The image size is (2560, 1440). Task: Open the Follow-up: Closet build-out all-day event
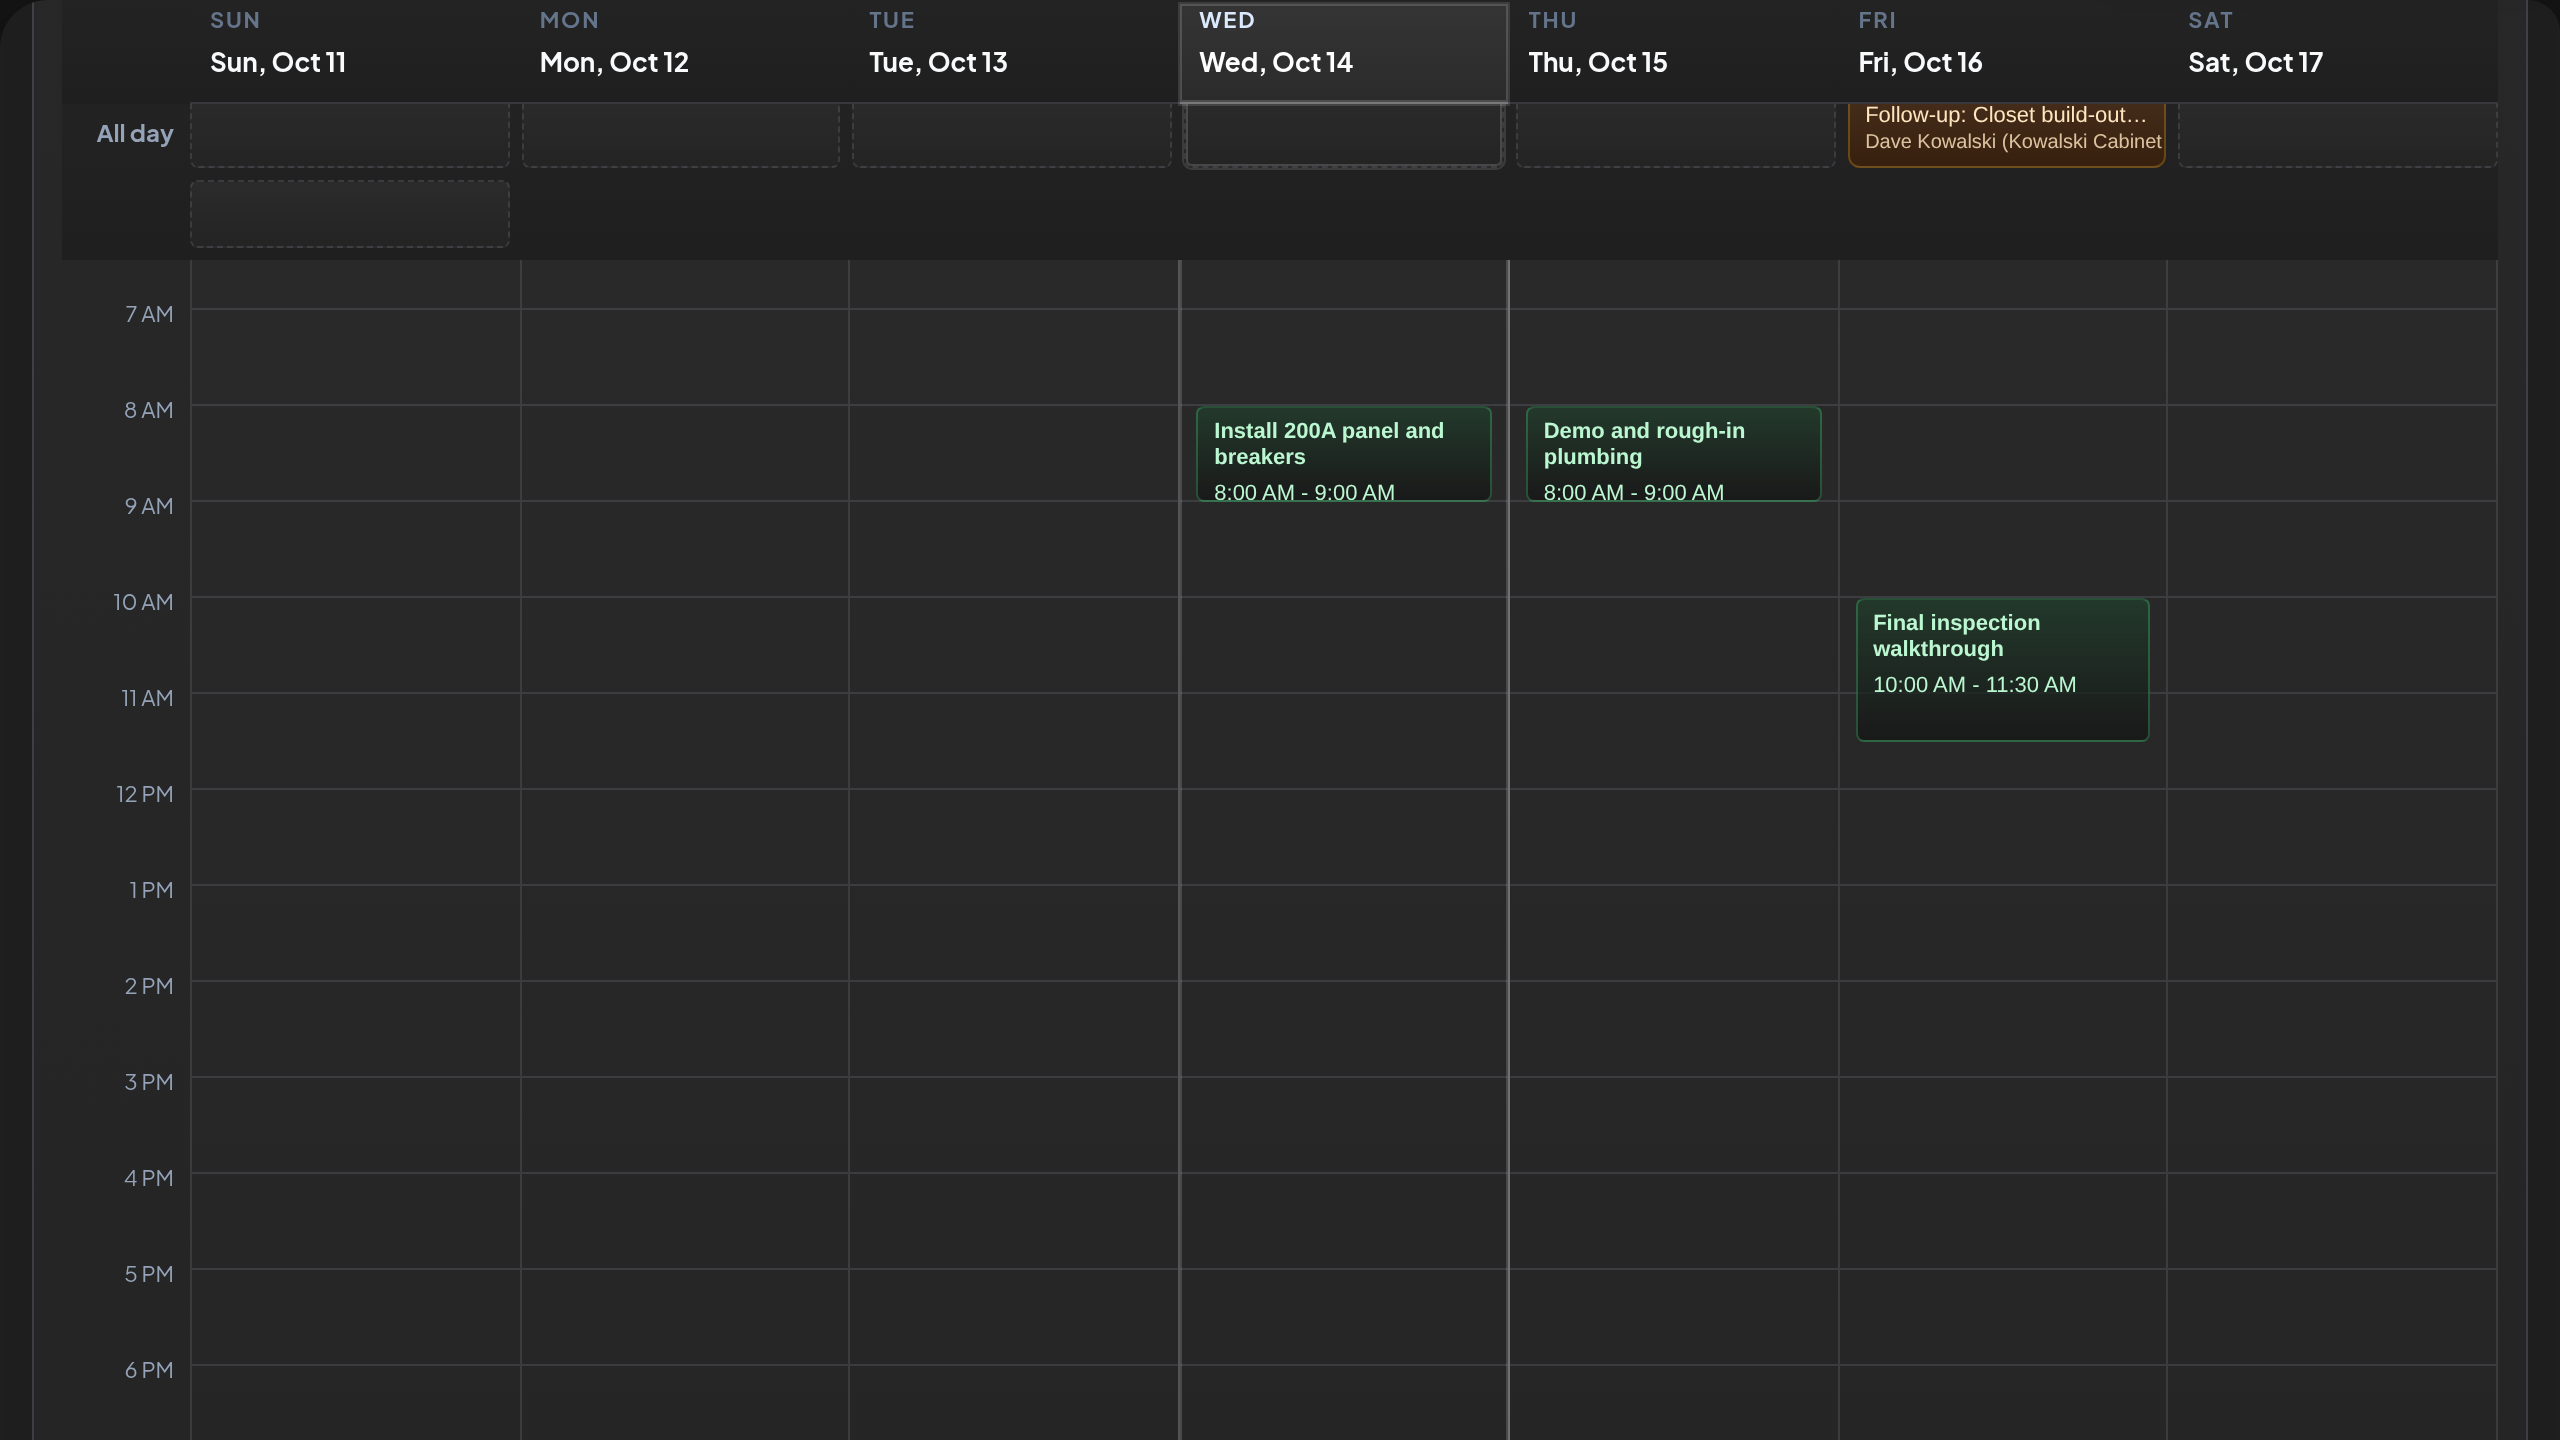pyautogui.click(x=2006, y=134)
